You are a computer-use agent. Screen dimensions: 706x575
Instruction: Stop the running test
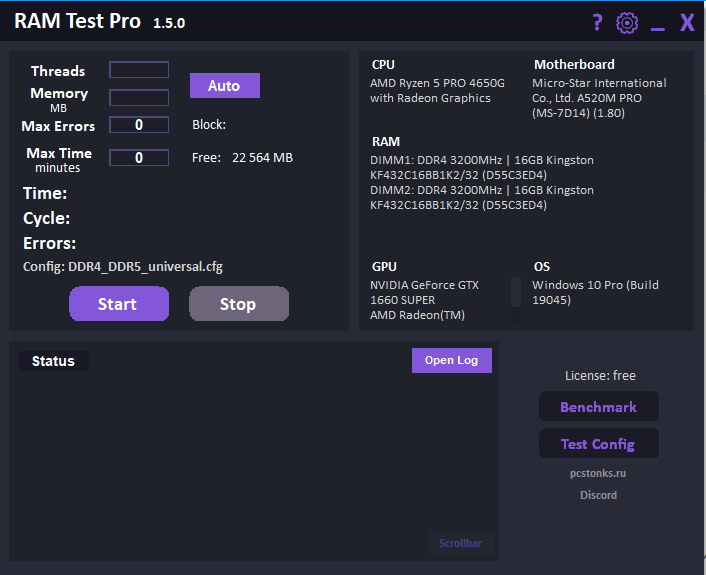[238, 304]
